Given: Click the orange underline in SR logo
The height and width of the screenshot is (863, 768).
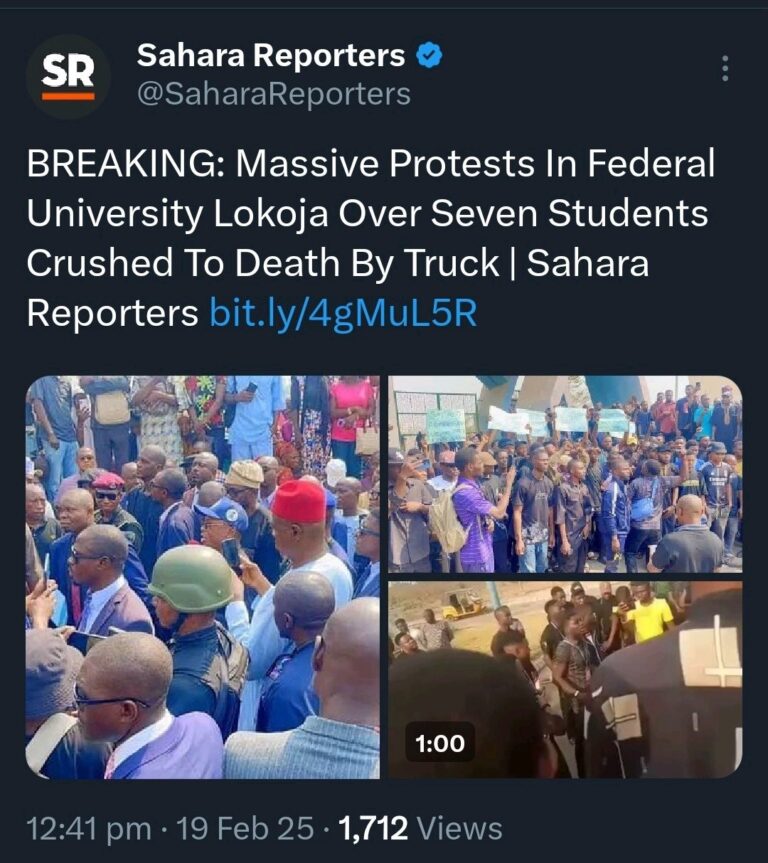Looking at the screenshot, I should coord(68,96).
